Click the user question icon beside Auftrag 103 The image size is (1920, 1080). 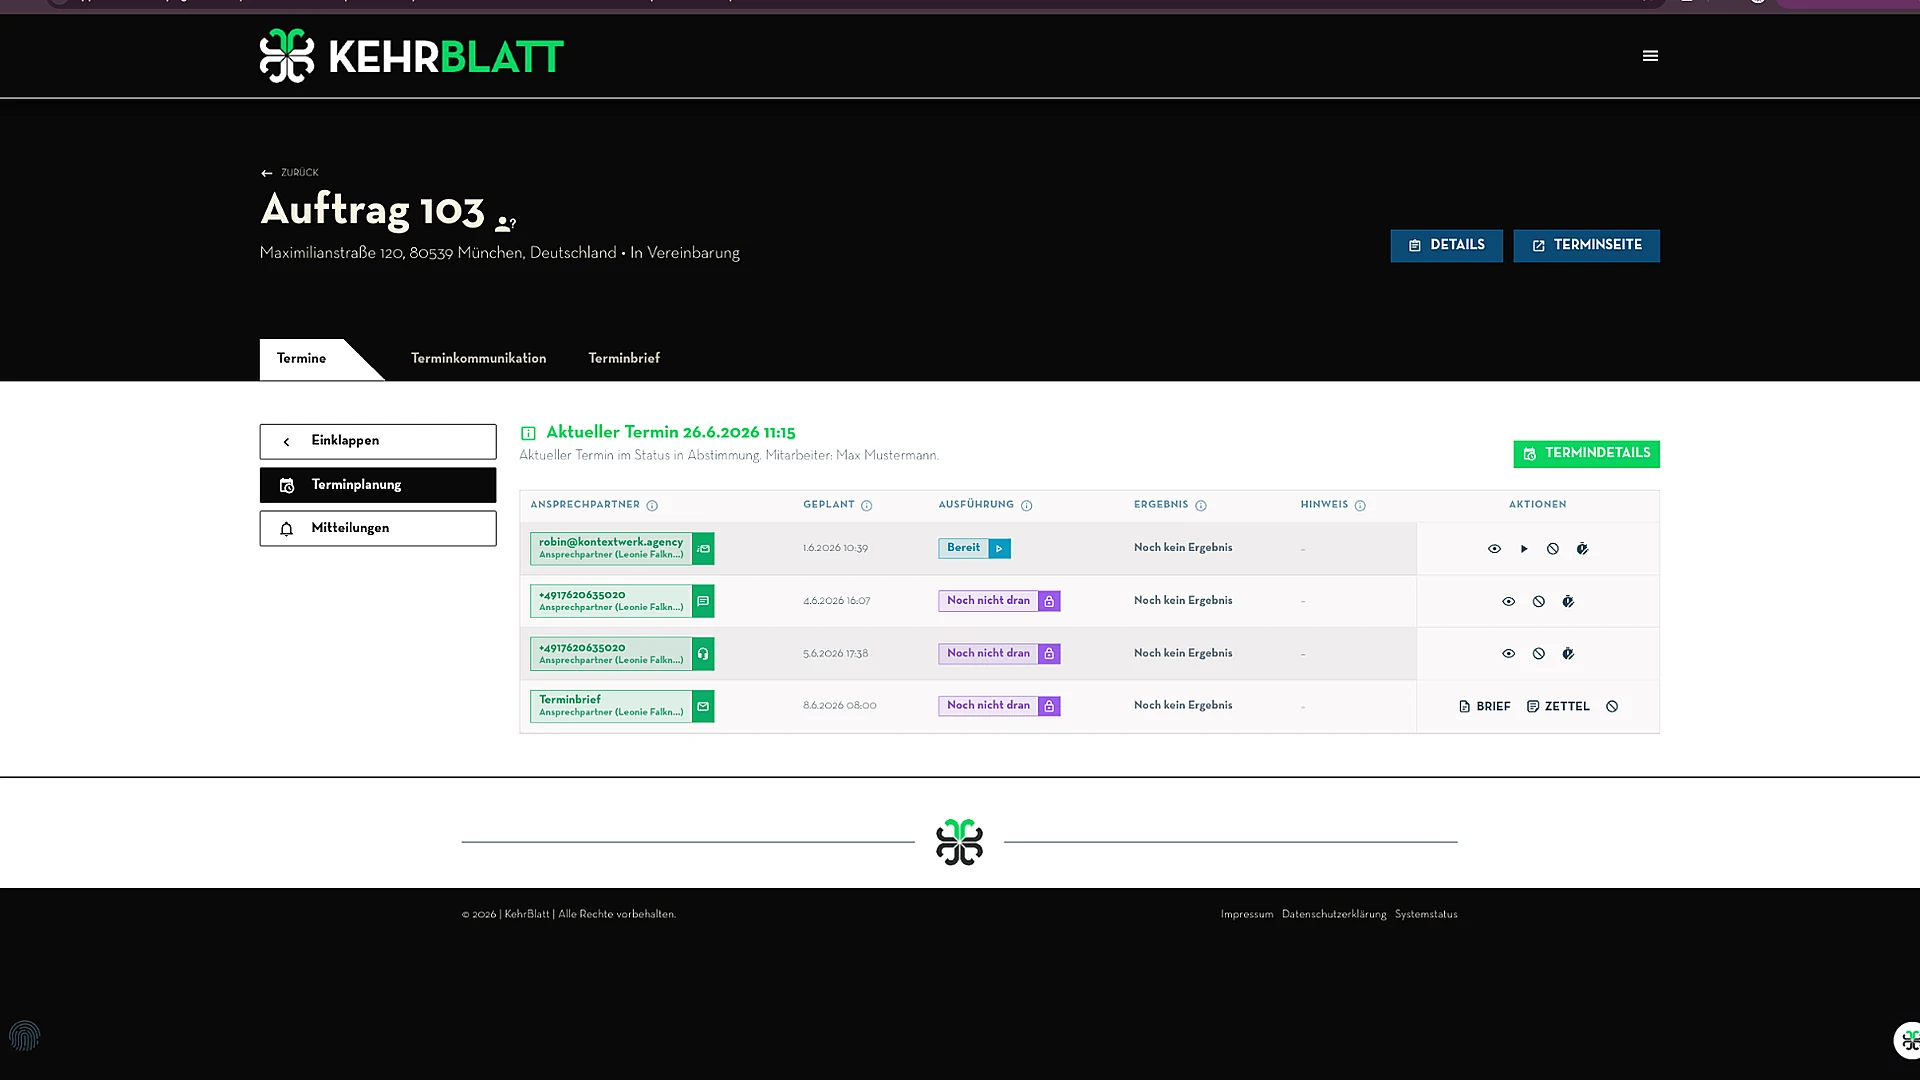(x=506, y=223)
